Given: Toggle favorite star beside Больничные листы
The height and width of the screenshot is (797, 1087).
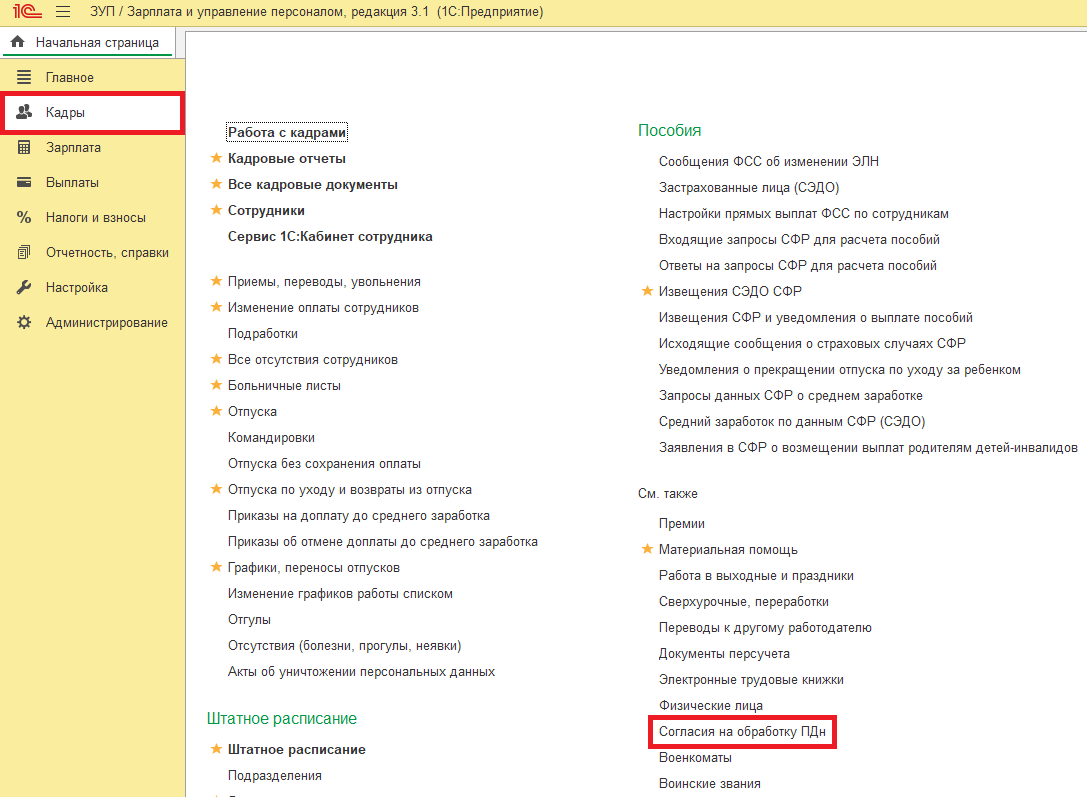Looking at the screenshot, I should coord(215,386).
